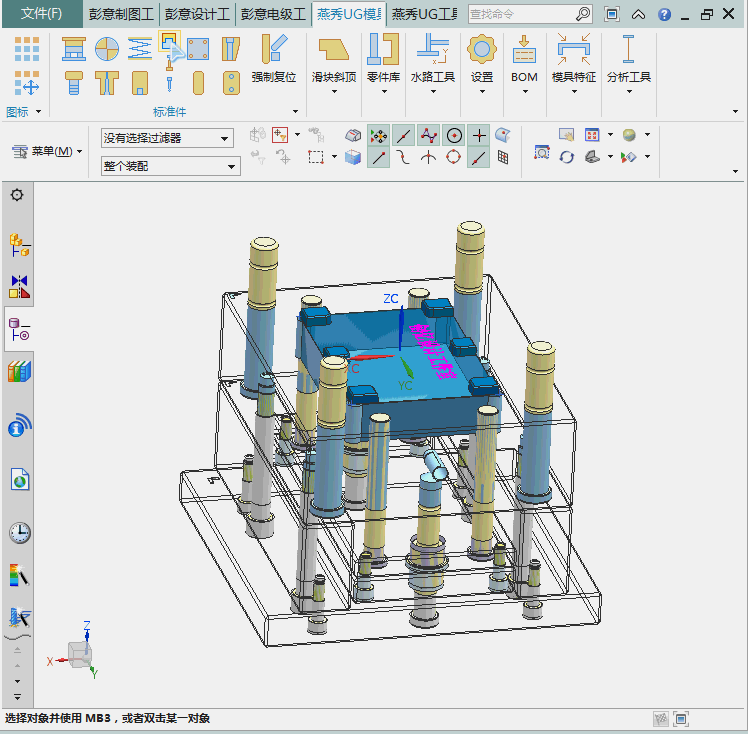Click the status bar full screen icon
This screenshot has width=748, height=734.
tap(681, 719)
